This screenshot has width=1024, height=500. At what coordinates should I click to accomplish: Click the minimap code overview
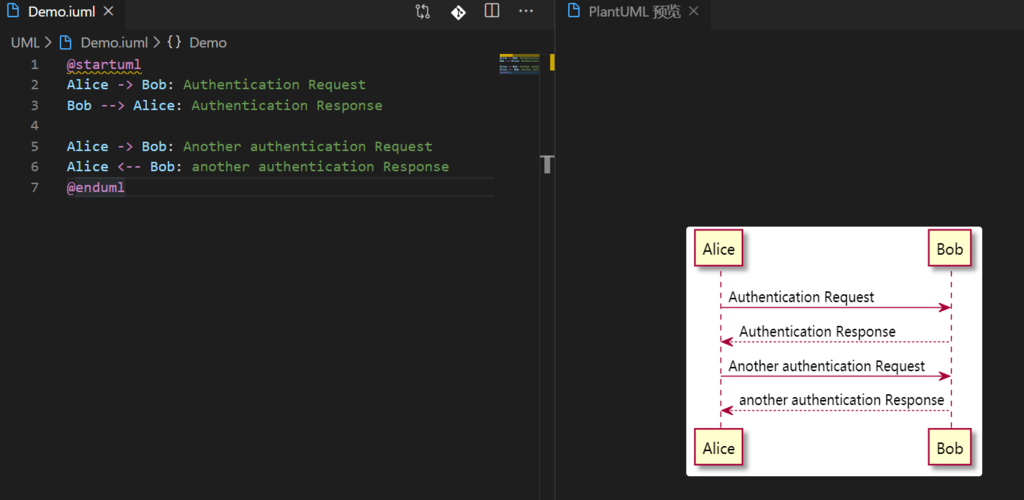click(x=519, y=64)
